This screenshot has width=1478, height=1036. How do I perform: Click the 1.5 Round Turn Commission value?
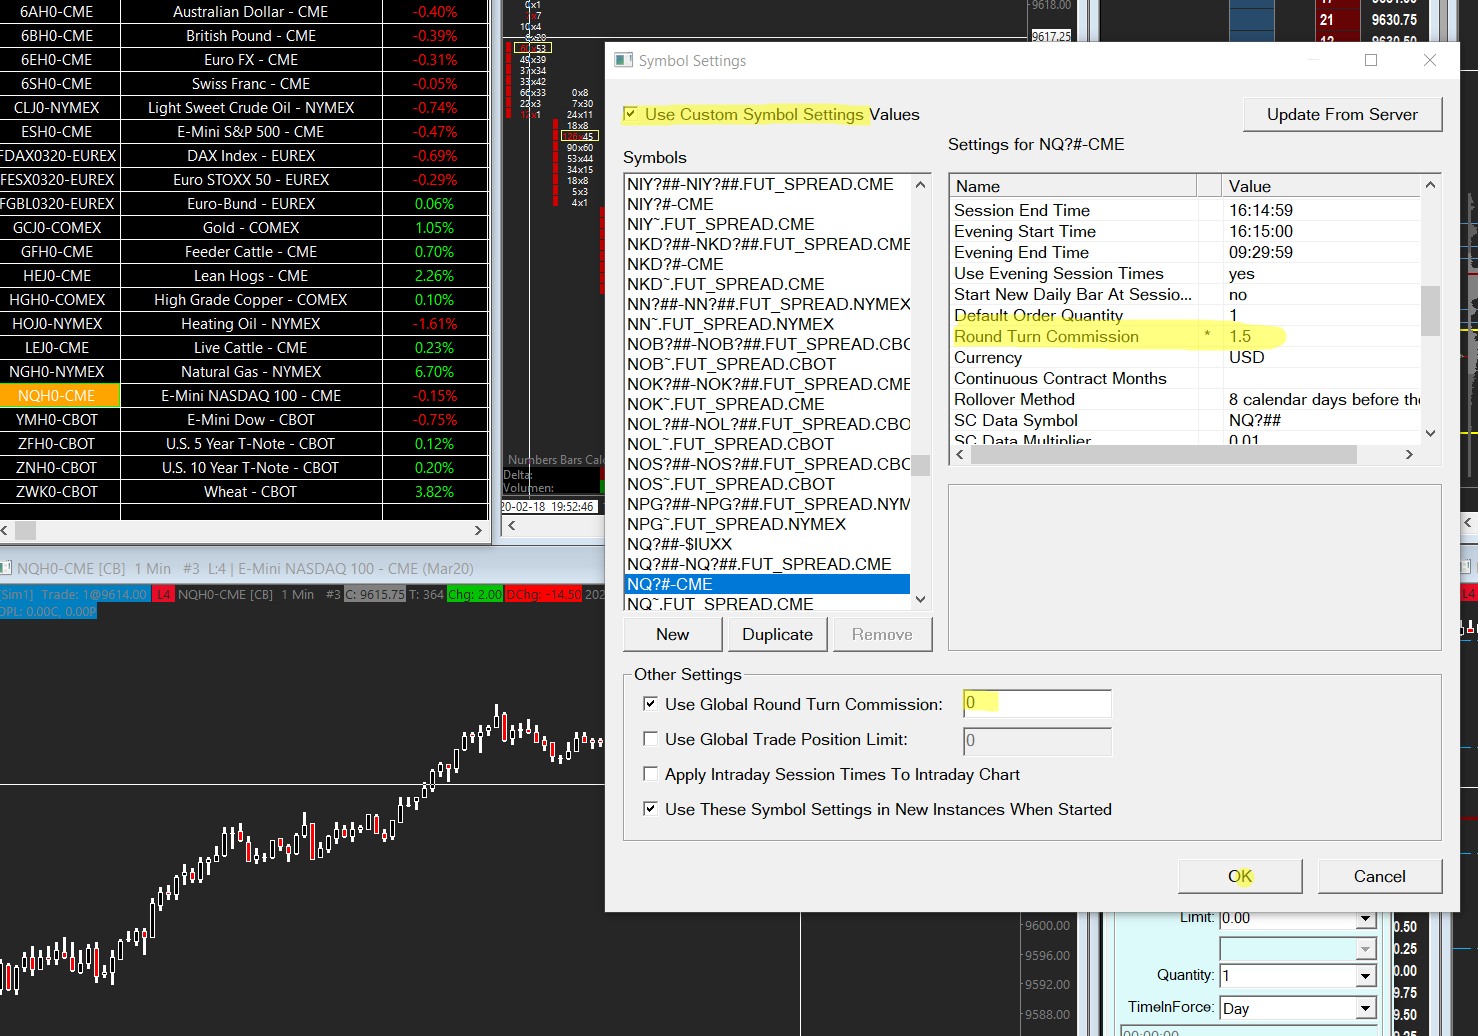click(x=1240, y=336)
